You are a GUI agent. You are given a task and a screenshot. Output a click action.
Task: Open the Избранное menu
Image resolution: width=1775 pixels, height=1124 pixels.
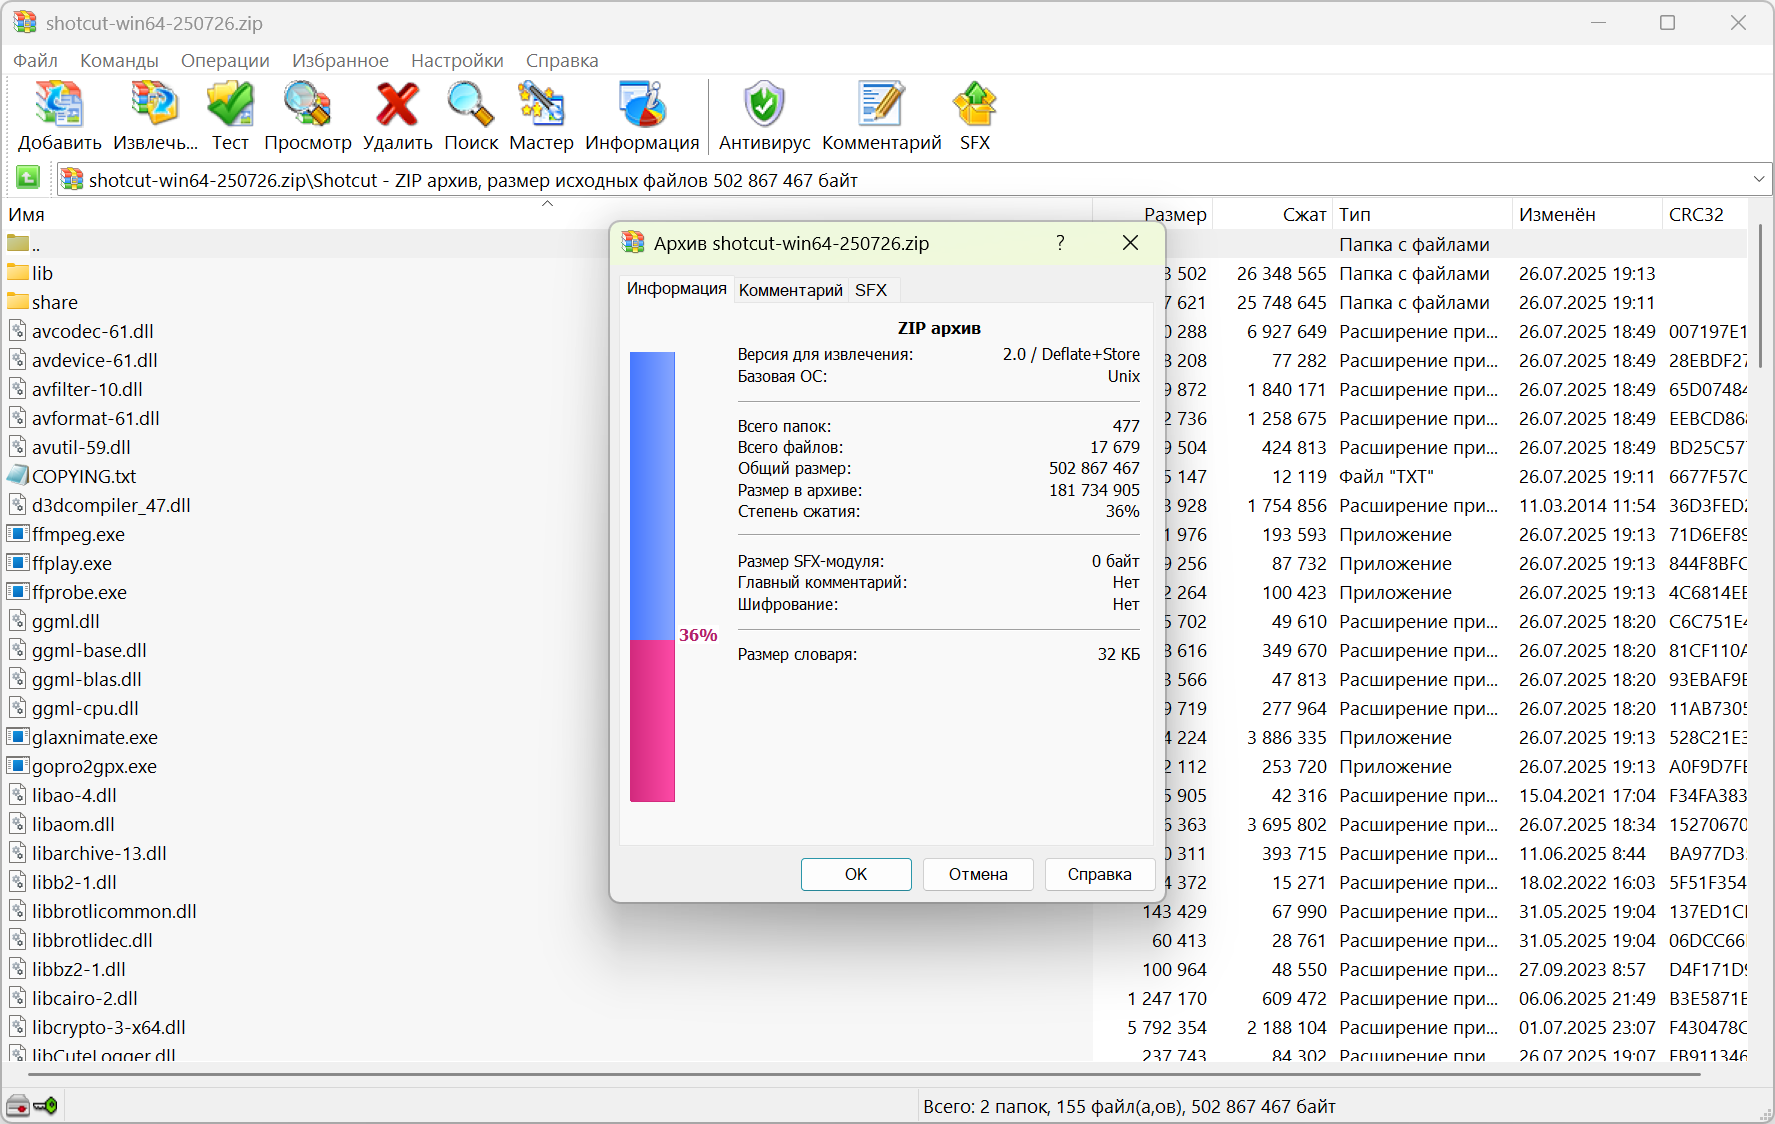click(340, 61)
